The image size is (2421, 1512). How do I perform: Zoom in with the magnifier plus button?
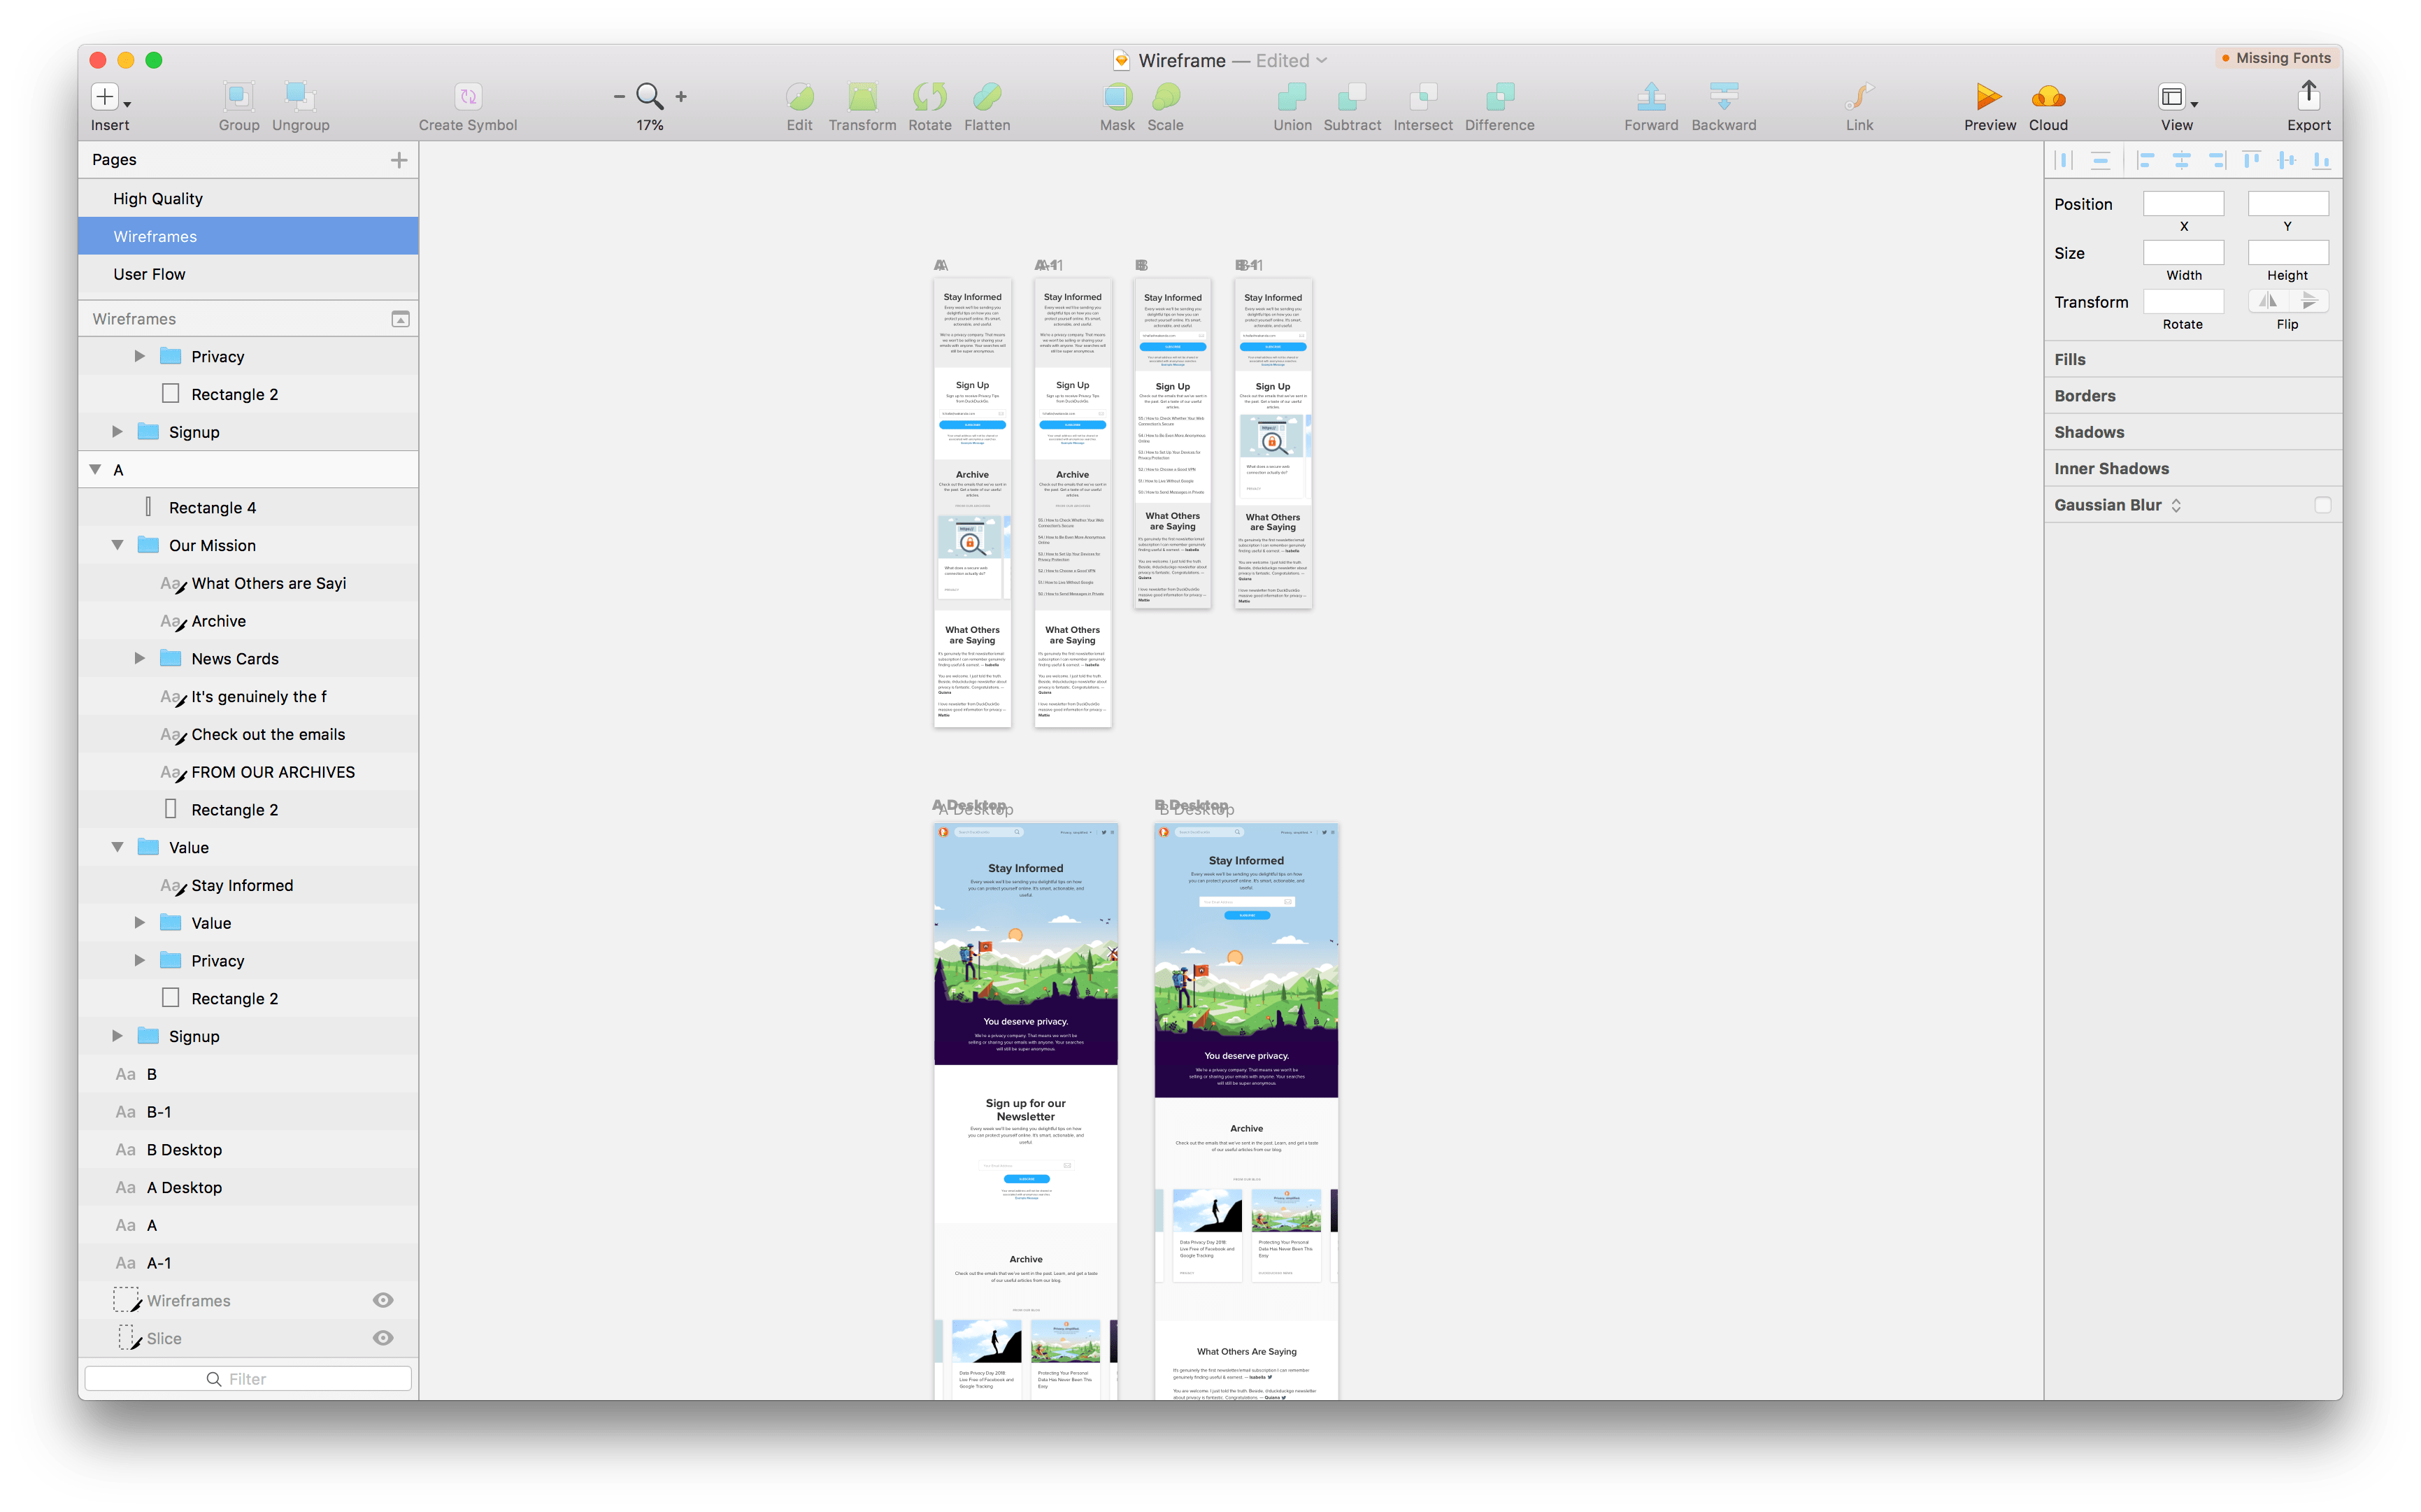pyautogui.click(x=681, y=97)
